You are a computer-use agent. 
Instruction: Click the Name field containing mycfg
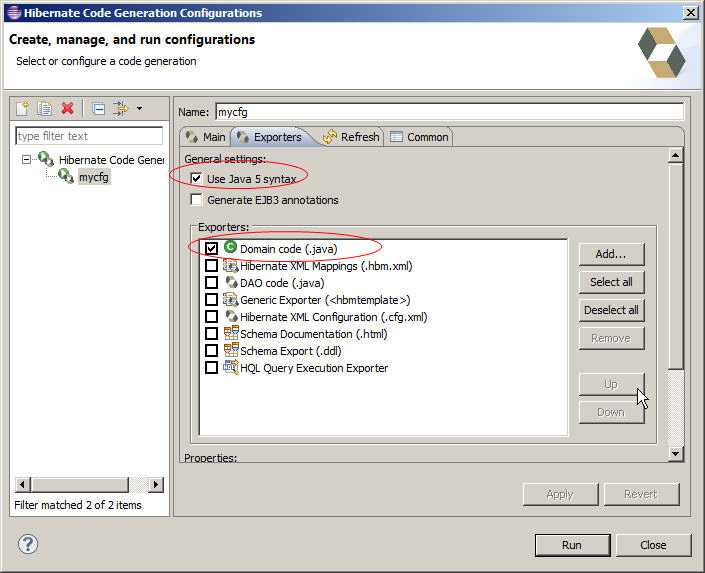pos(449,112)
